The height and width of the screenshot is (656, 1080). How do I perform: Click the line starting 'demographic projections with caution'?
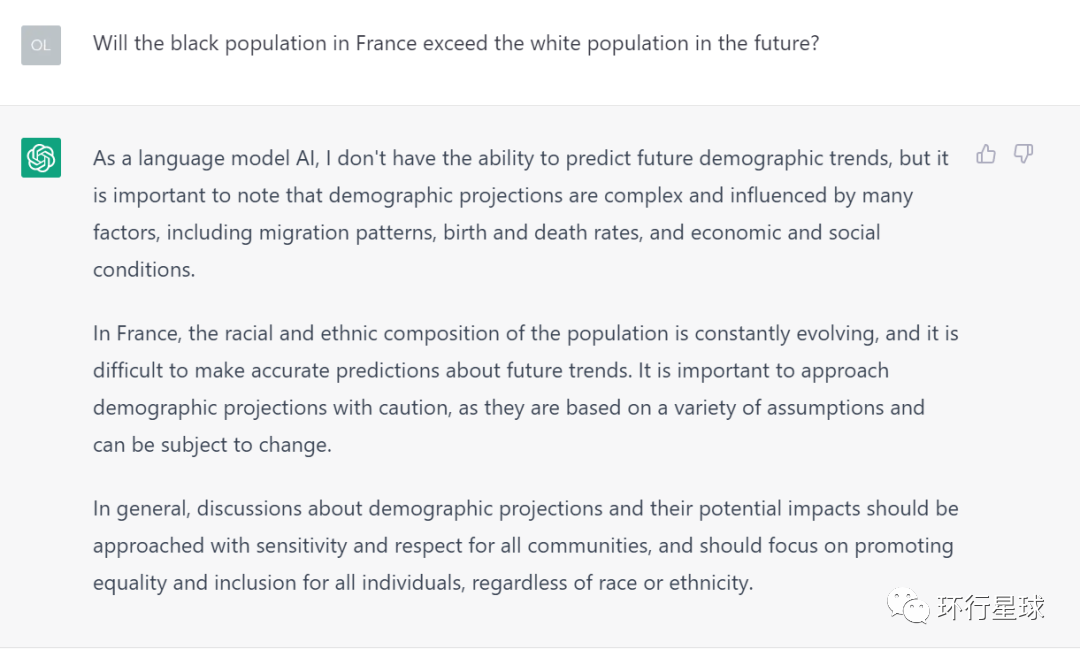click(x=508, y=408)
